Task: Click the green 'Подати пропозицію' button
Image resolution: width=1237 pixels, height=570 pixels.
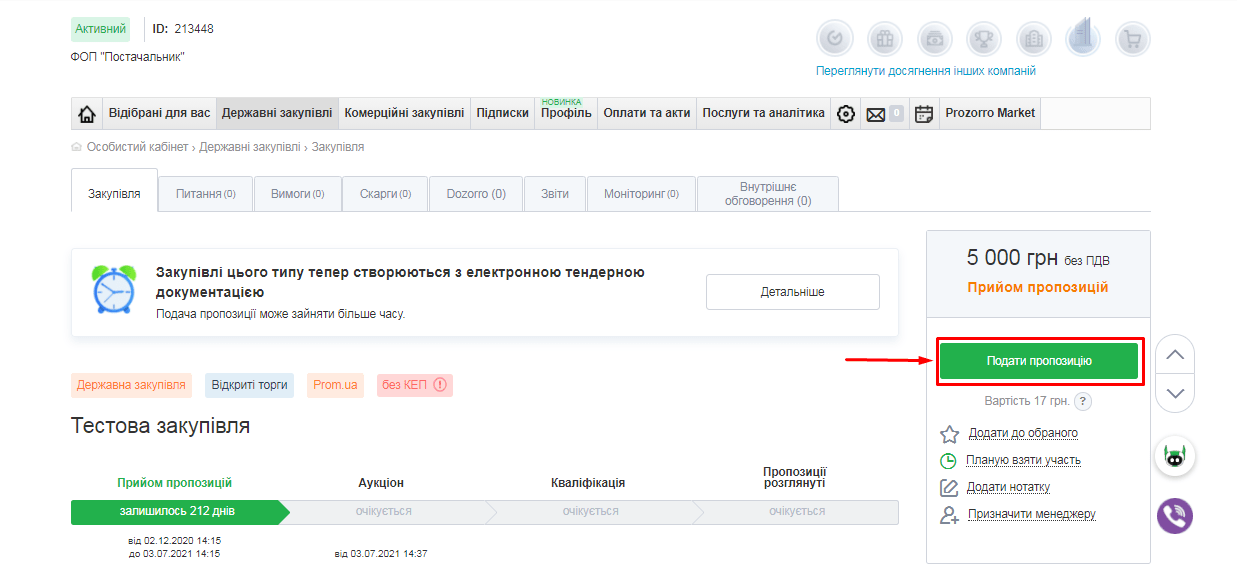Action: [x=1039, y=361]
